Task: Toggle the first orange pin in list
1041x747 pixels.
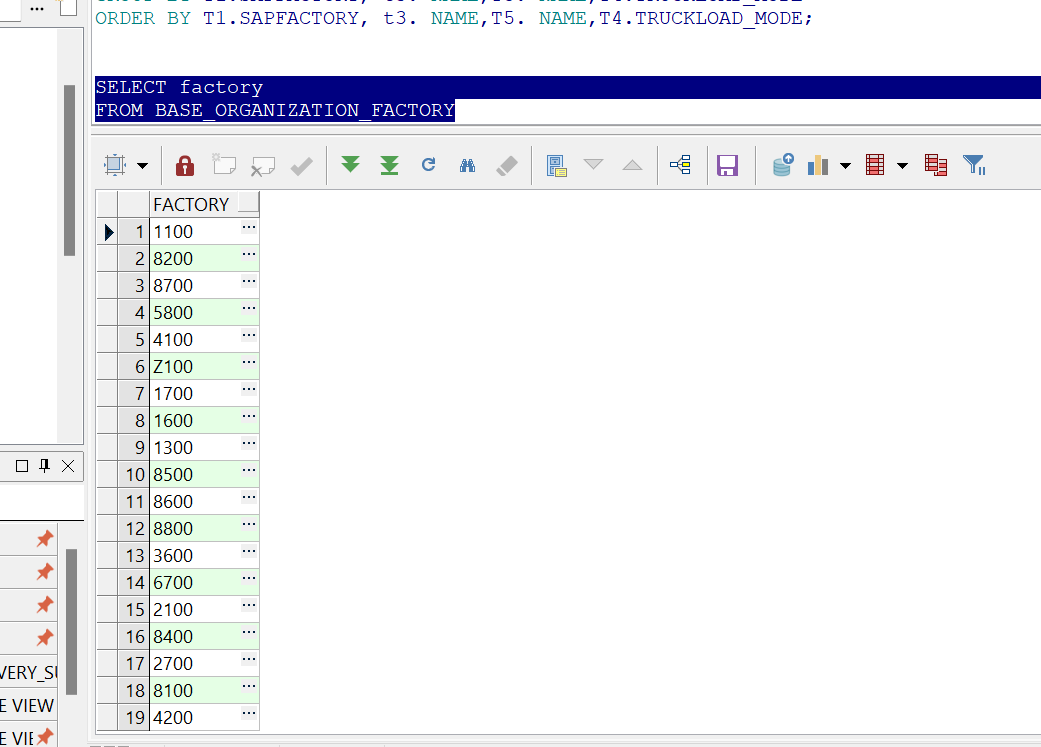Action: [44, 540]
